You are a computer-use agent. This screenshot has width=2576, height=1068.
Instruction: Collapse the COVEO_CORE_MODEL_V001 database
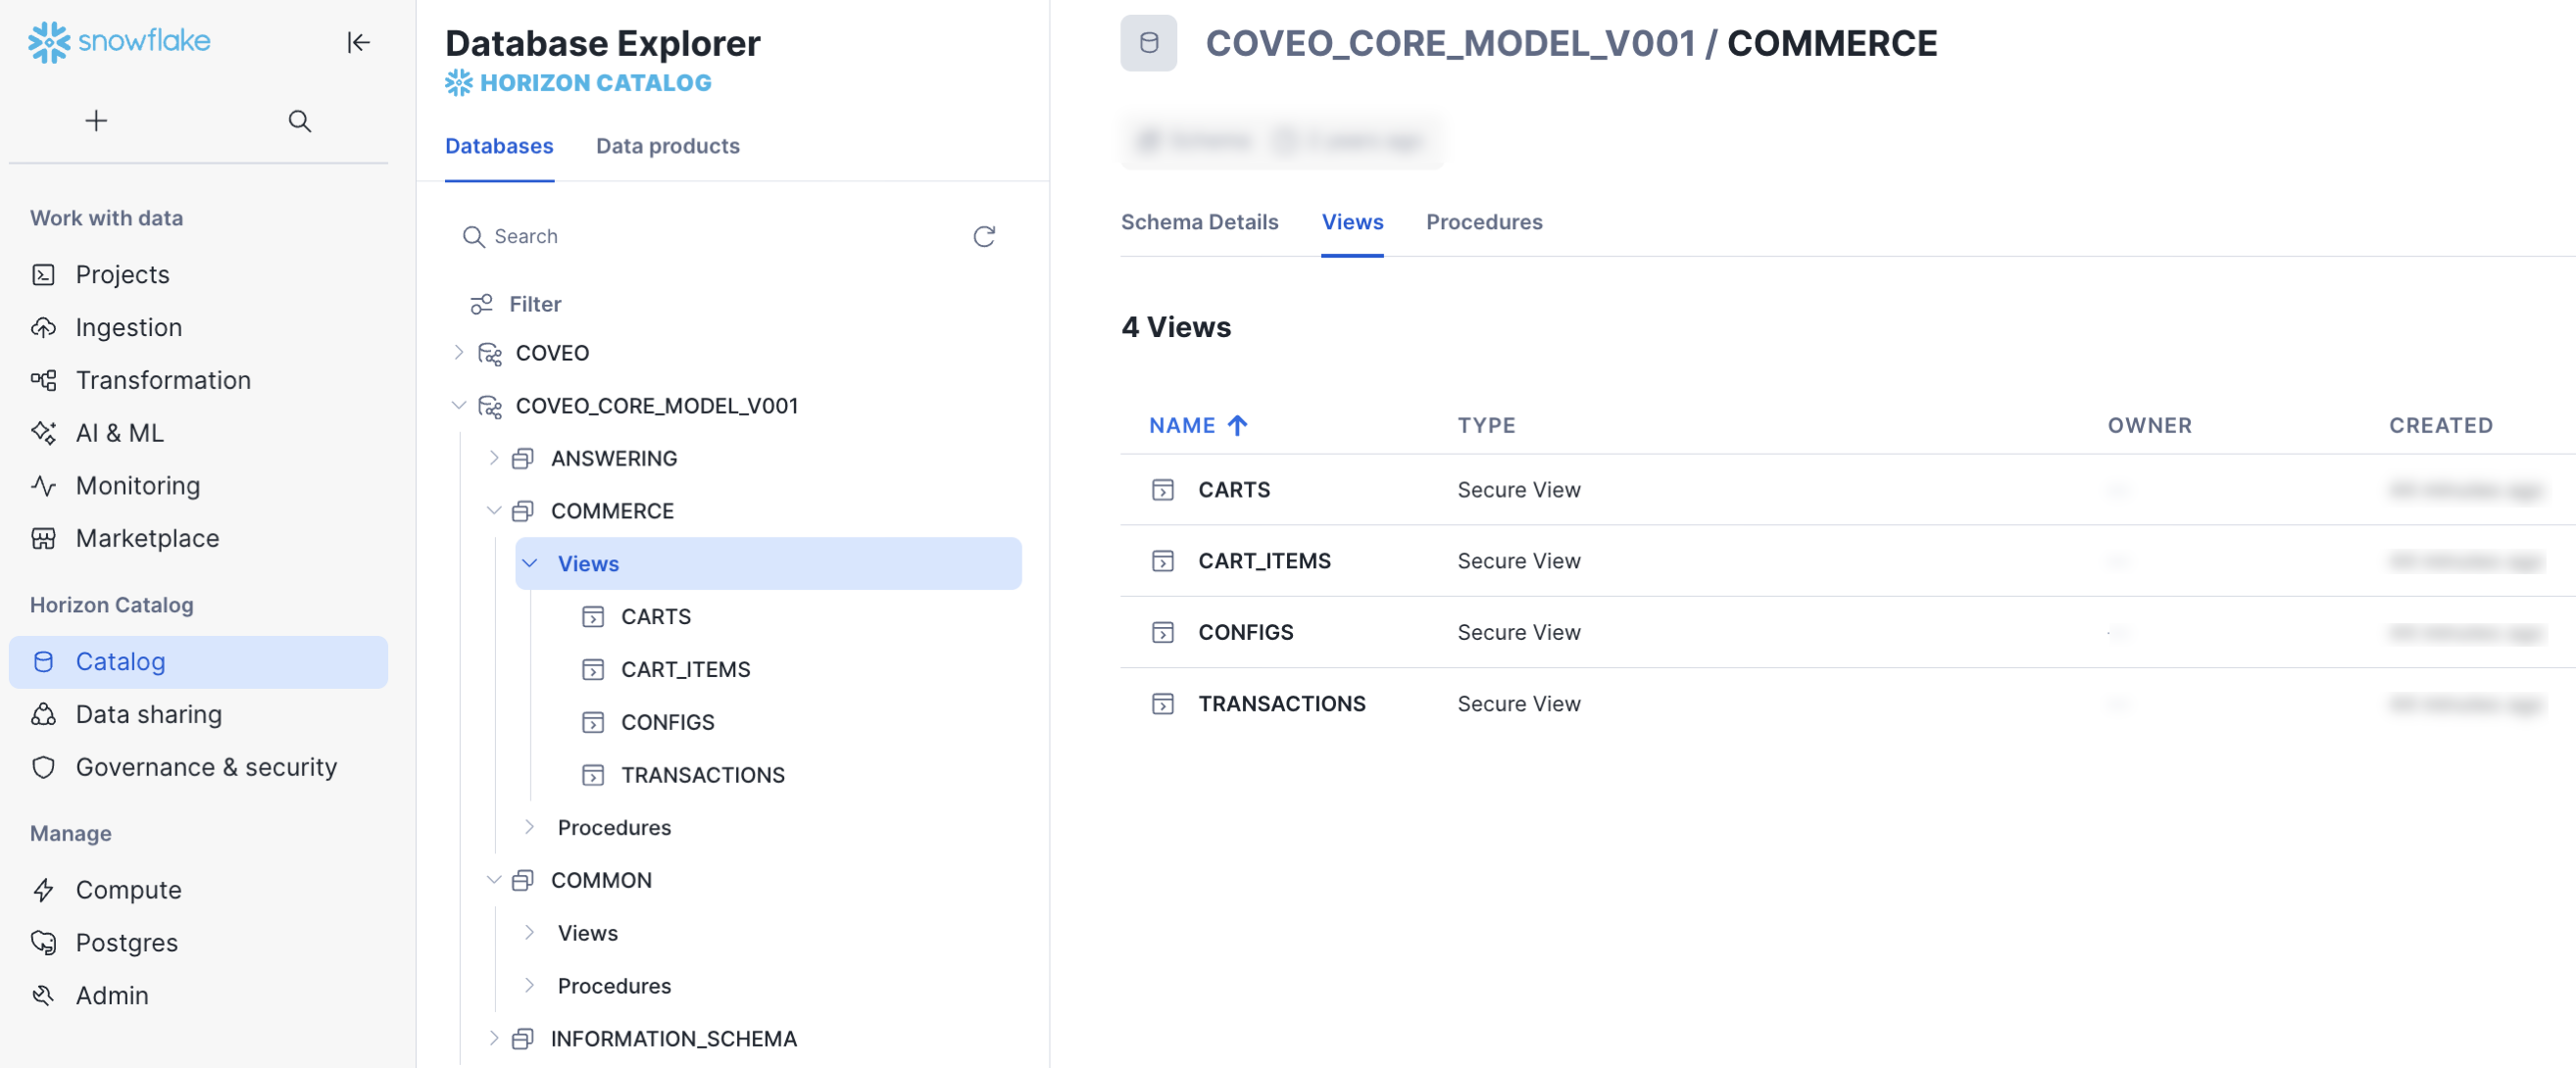pyautogui.click(x=459, y=405)
